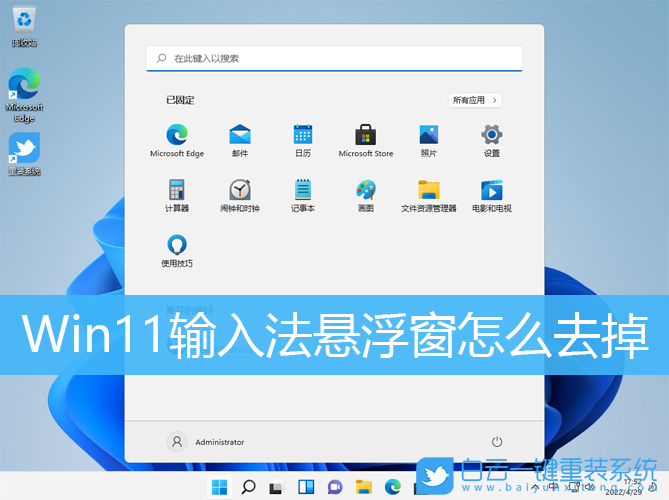Open 设置 settings gear app
Screen dimensions: 669x500
tap(492, 140)
